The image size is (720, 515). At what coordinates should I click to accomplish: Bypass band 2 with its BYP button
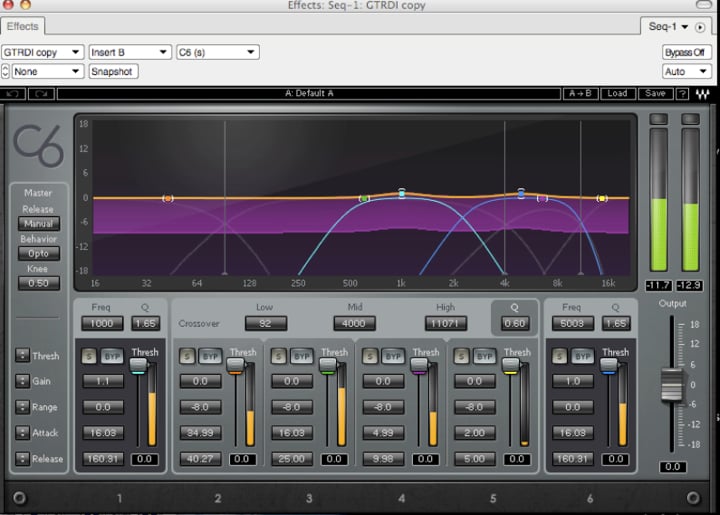pyautogui.click(x=210, y=356)
